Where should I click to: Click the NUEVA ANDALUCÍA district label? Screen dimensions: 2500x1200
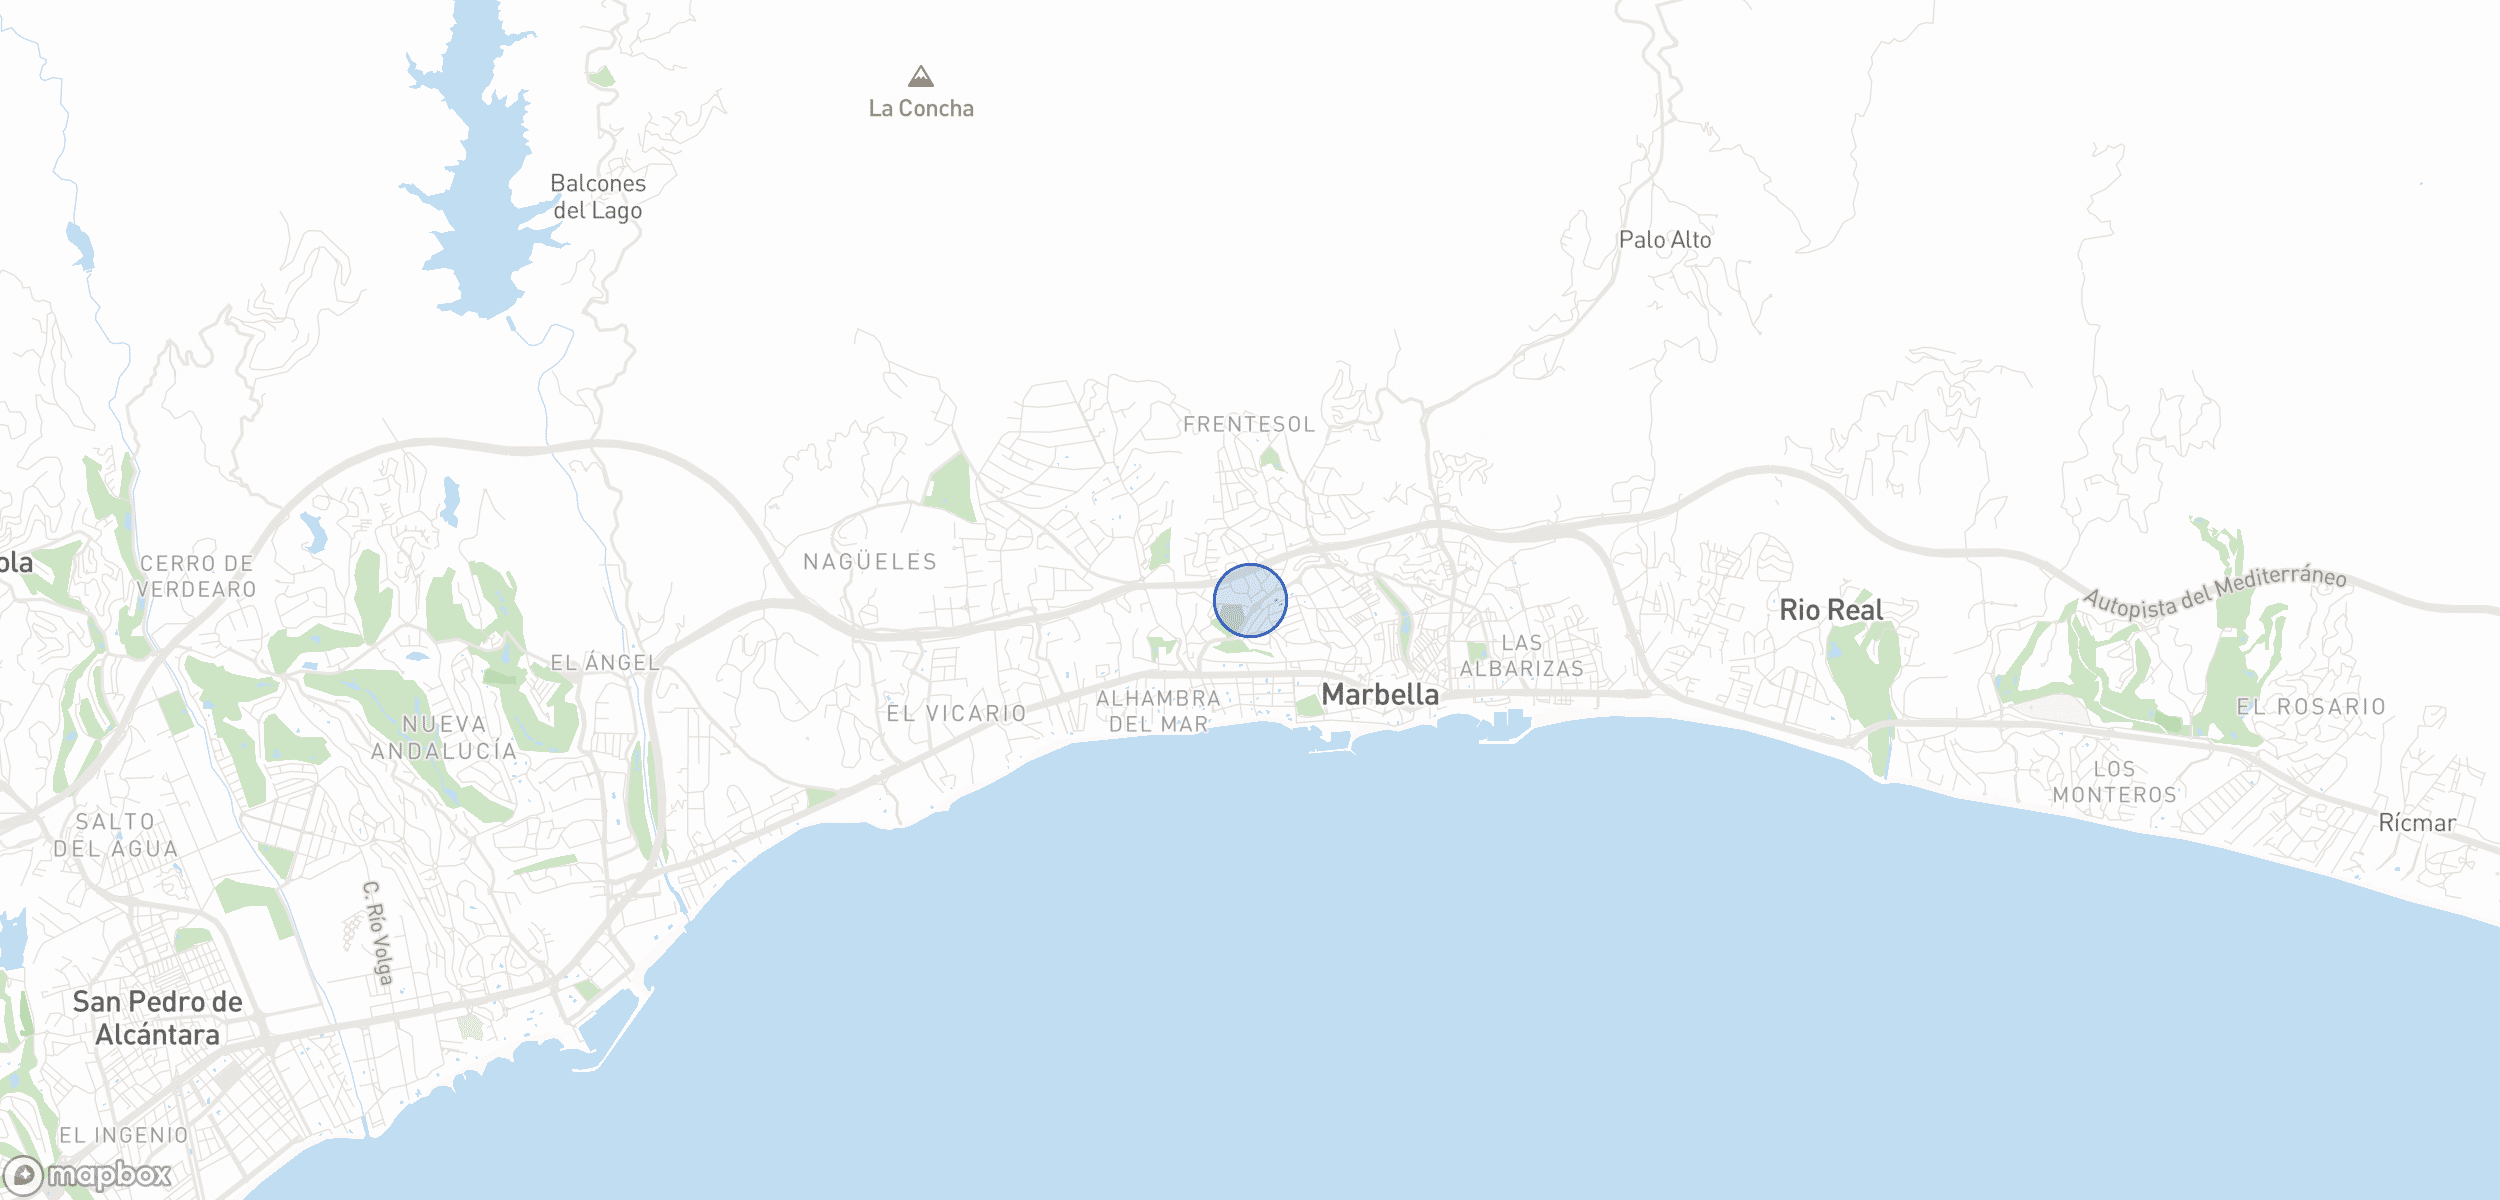coord(444,738)
